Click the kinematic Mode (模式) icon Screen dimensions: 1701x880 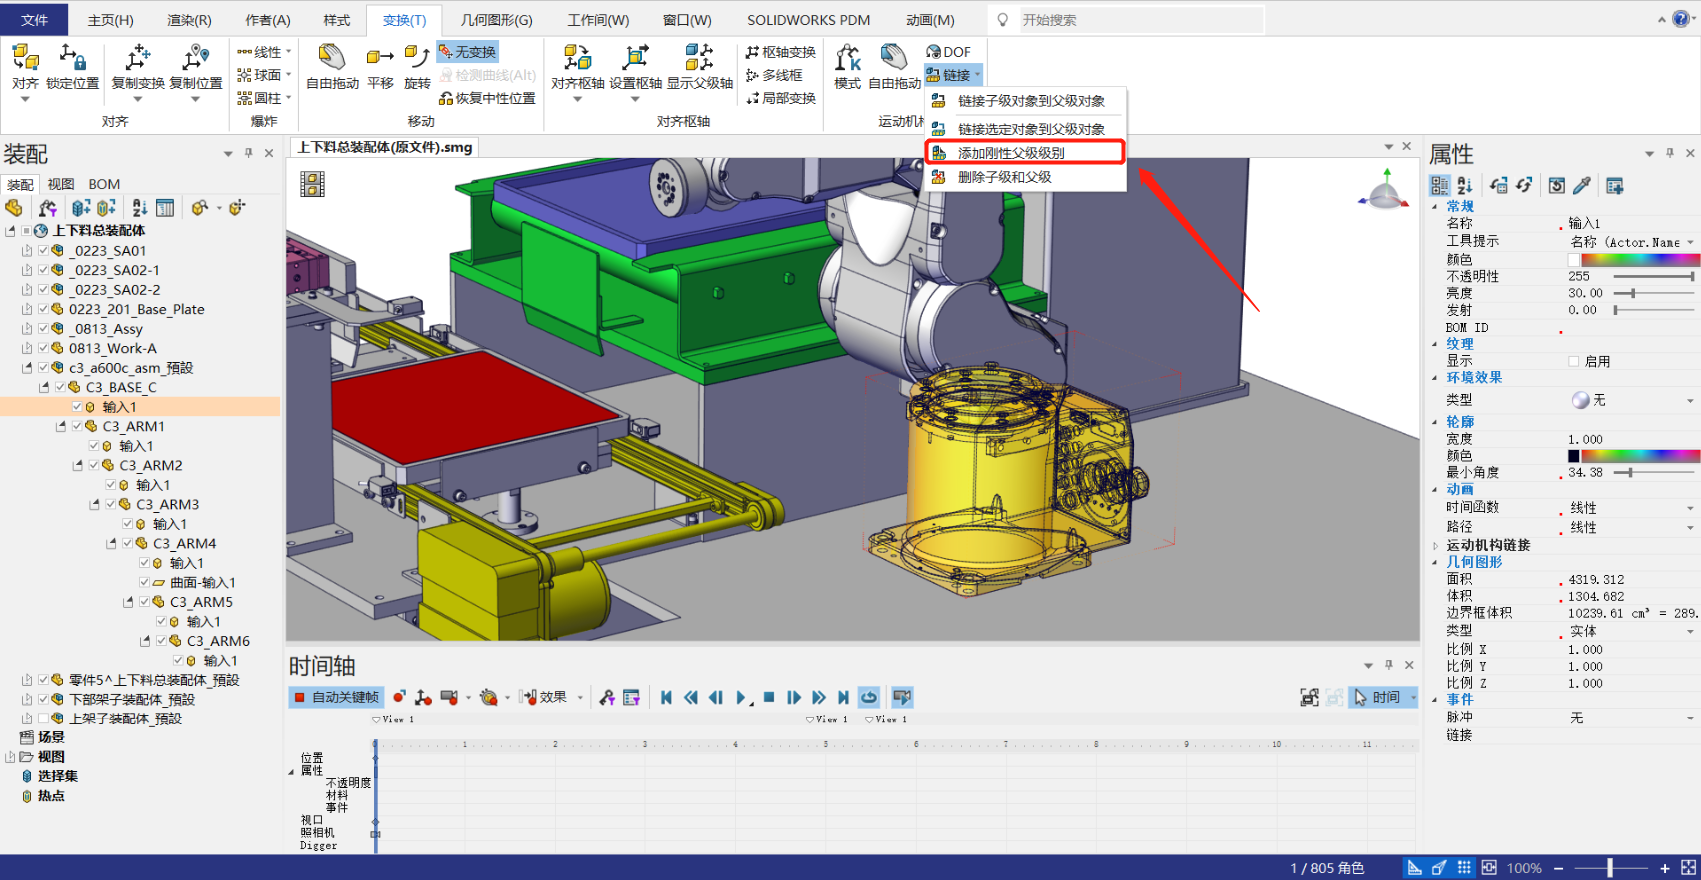coord(848,58)
